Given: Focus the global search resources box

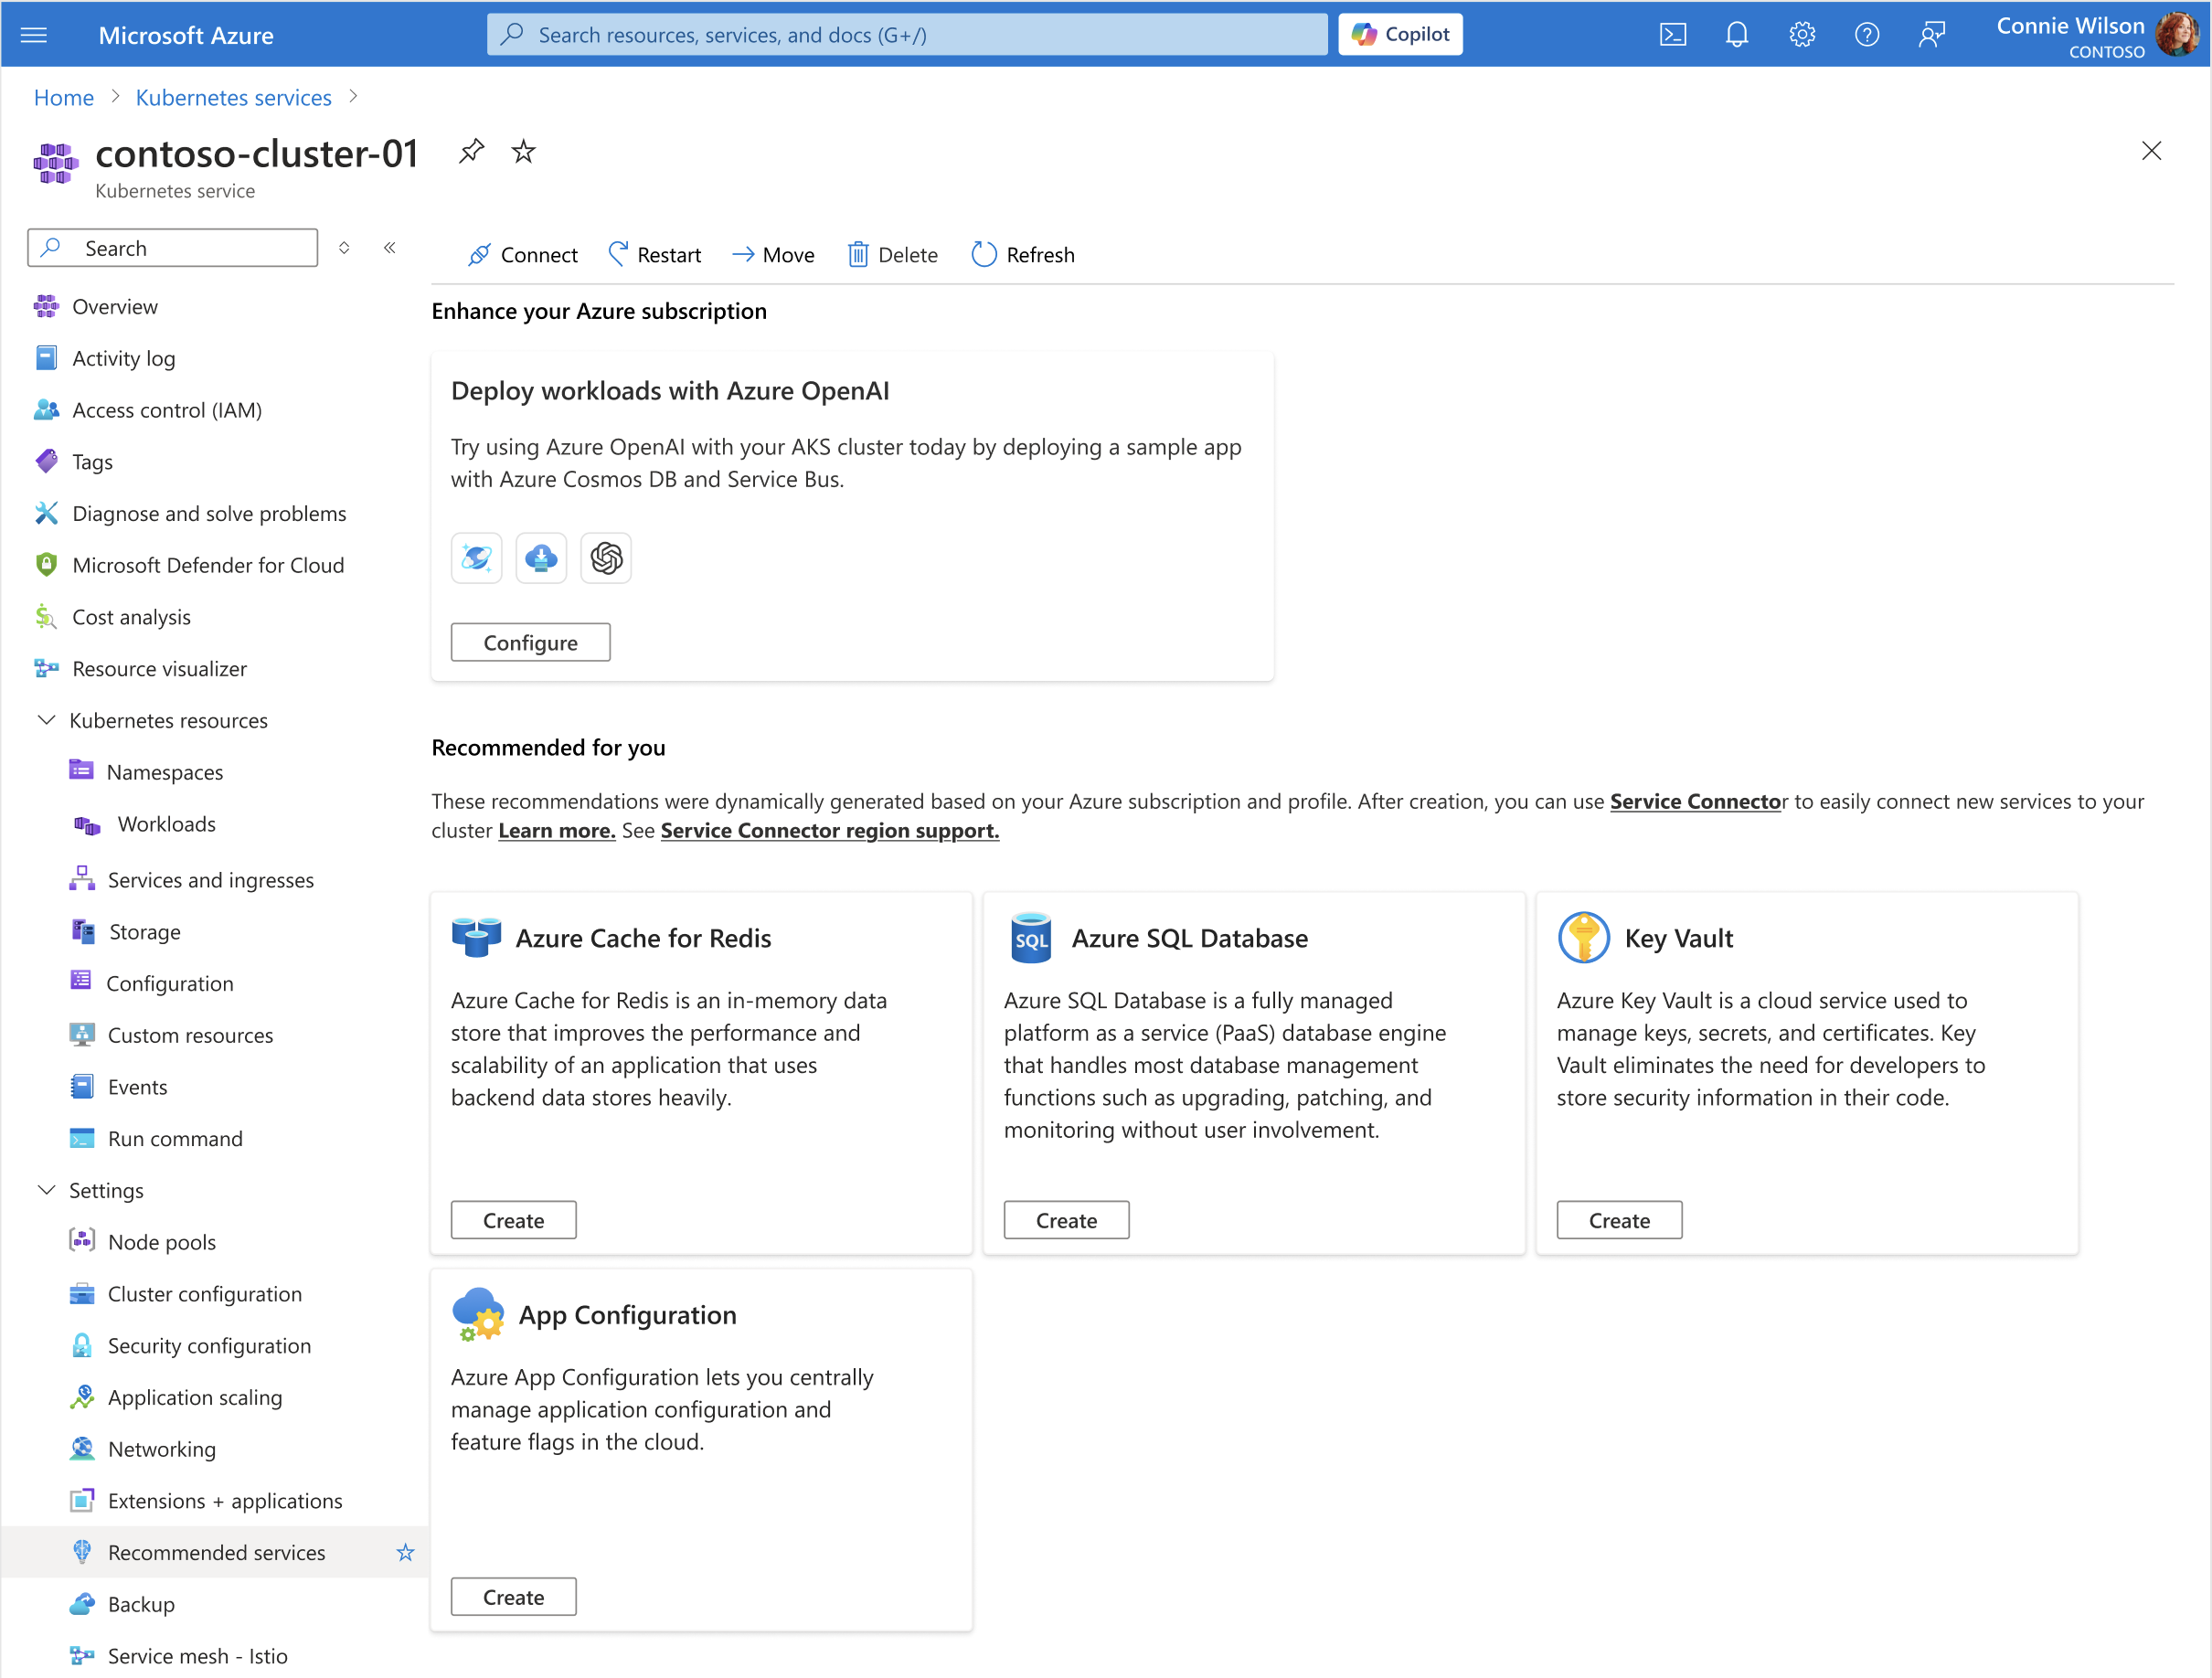Looking at the screenshot, I should click(x=907, y=35).
